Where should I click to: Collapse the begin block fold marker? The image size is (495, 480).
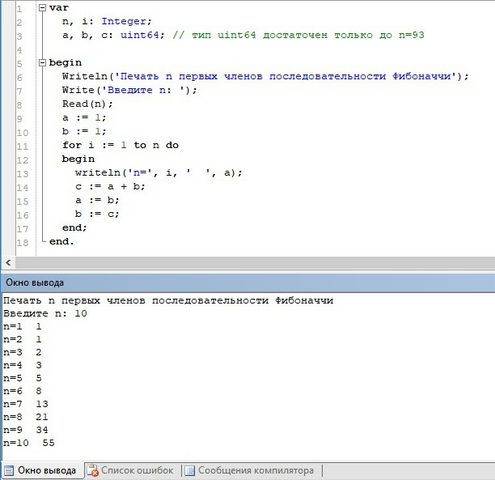coord(42,63)
